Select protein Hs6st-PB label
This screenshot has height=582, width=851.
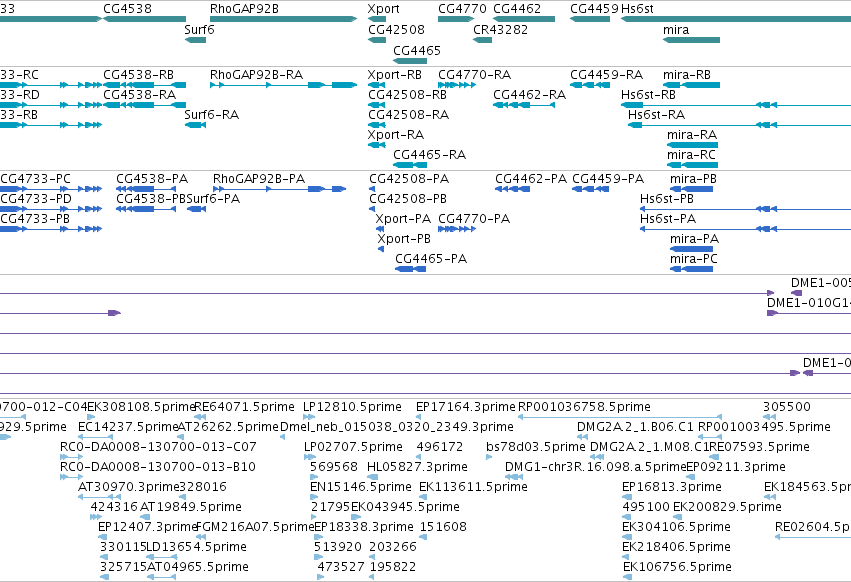666,199
